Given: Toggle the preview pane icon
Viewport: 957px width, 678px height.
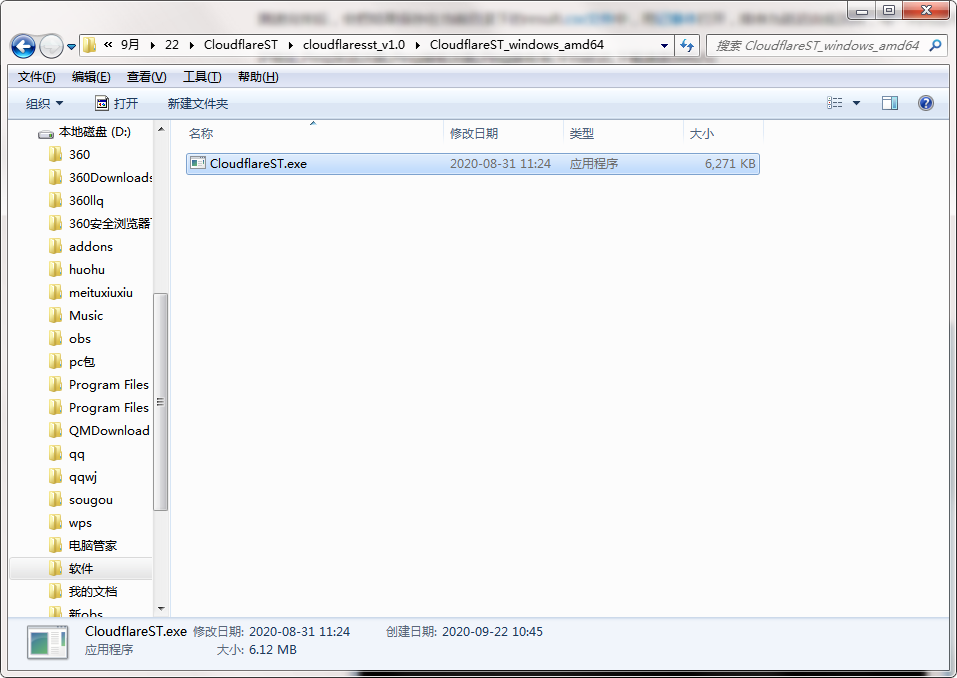Looking at the screenshot, I should pyautogui.click(x=890, y=103).
